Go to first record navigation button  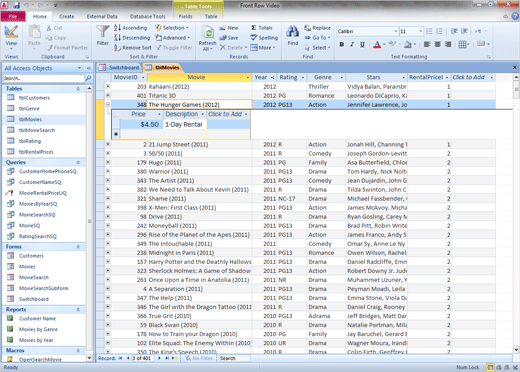coord(120,358)
